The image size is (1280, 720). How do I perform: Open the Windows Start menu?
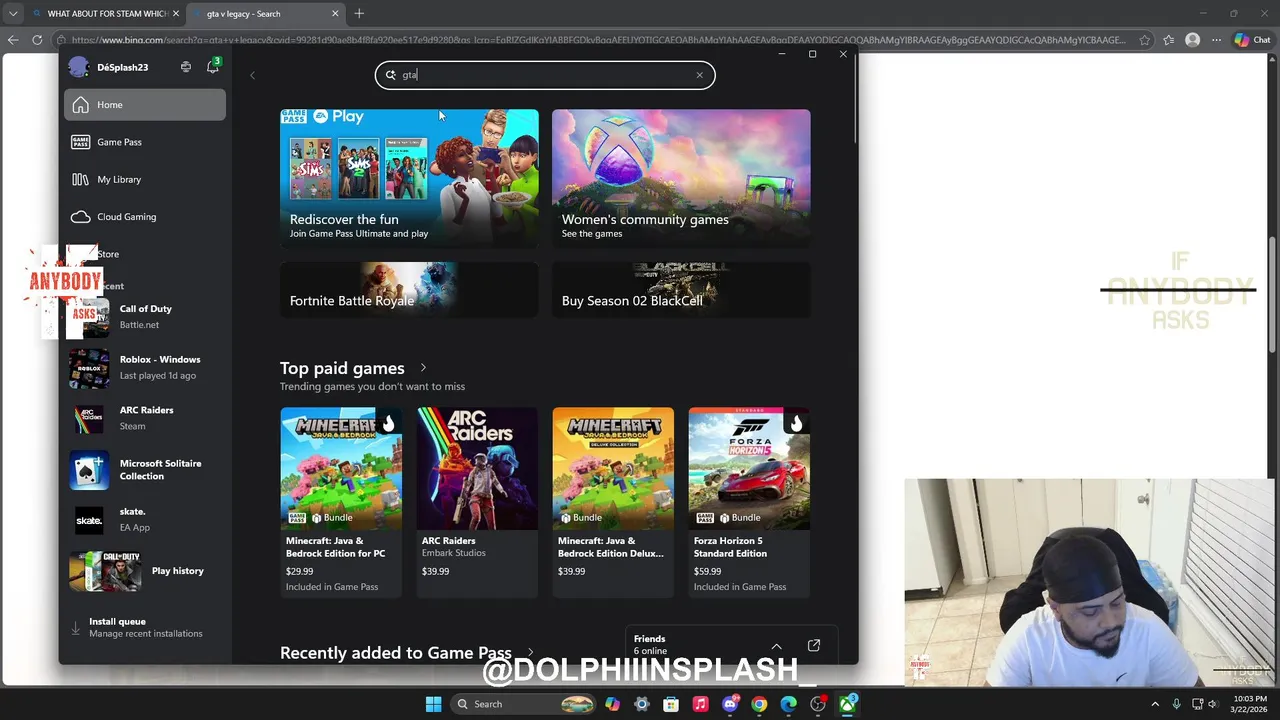[433, 704]
